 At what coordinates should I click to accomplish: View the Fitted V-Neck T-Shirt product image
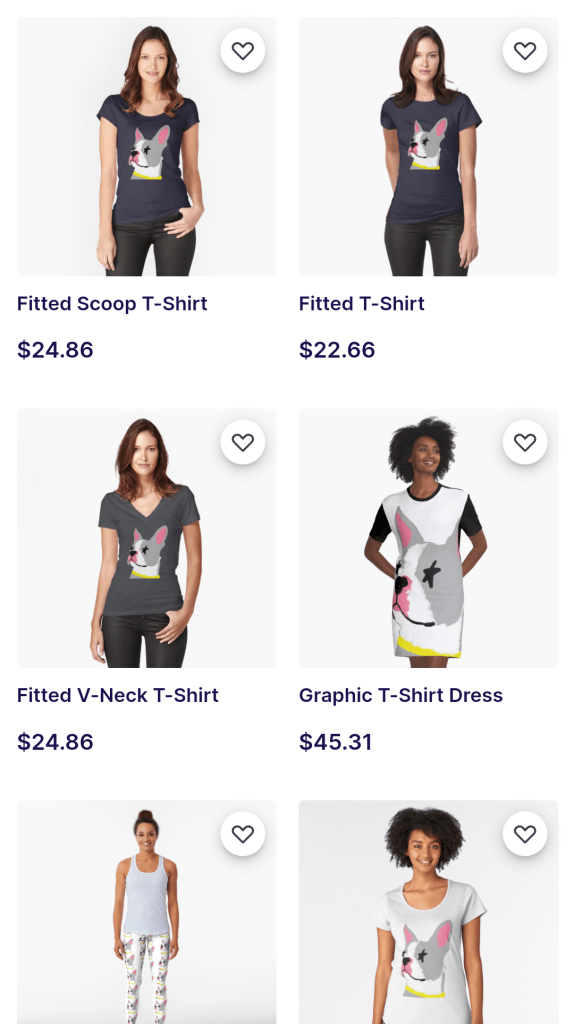tap(147, 538)
